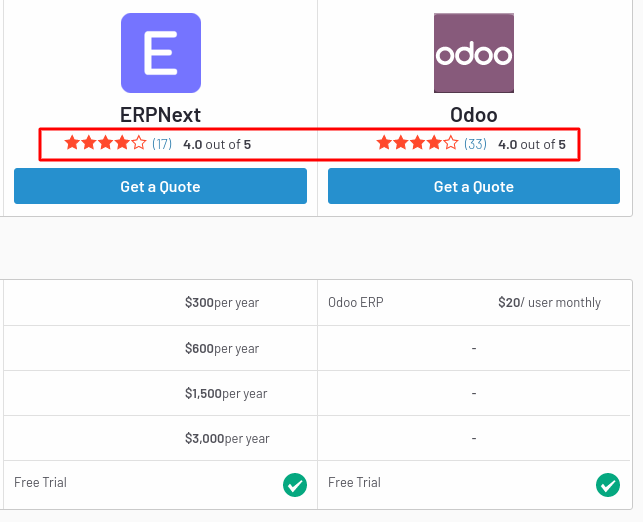This screenshot has width=643, height=522.
Task: Click Odoo Free Trial green checkmark
Action: pyautogui.click(x=608, y=485)
